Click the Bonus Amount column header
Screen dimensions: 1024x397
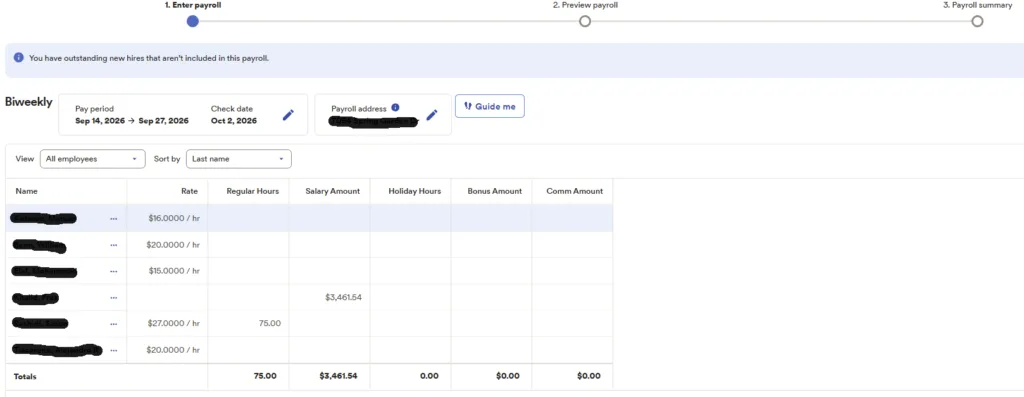pyautogui.click(x=494, y=191)
